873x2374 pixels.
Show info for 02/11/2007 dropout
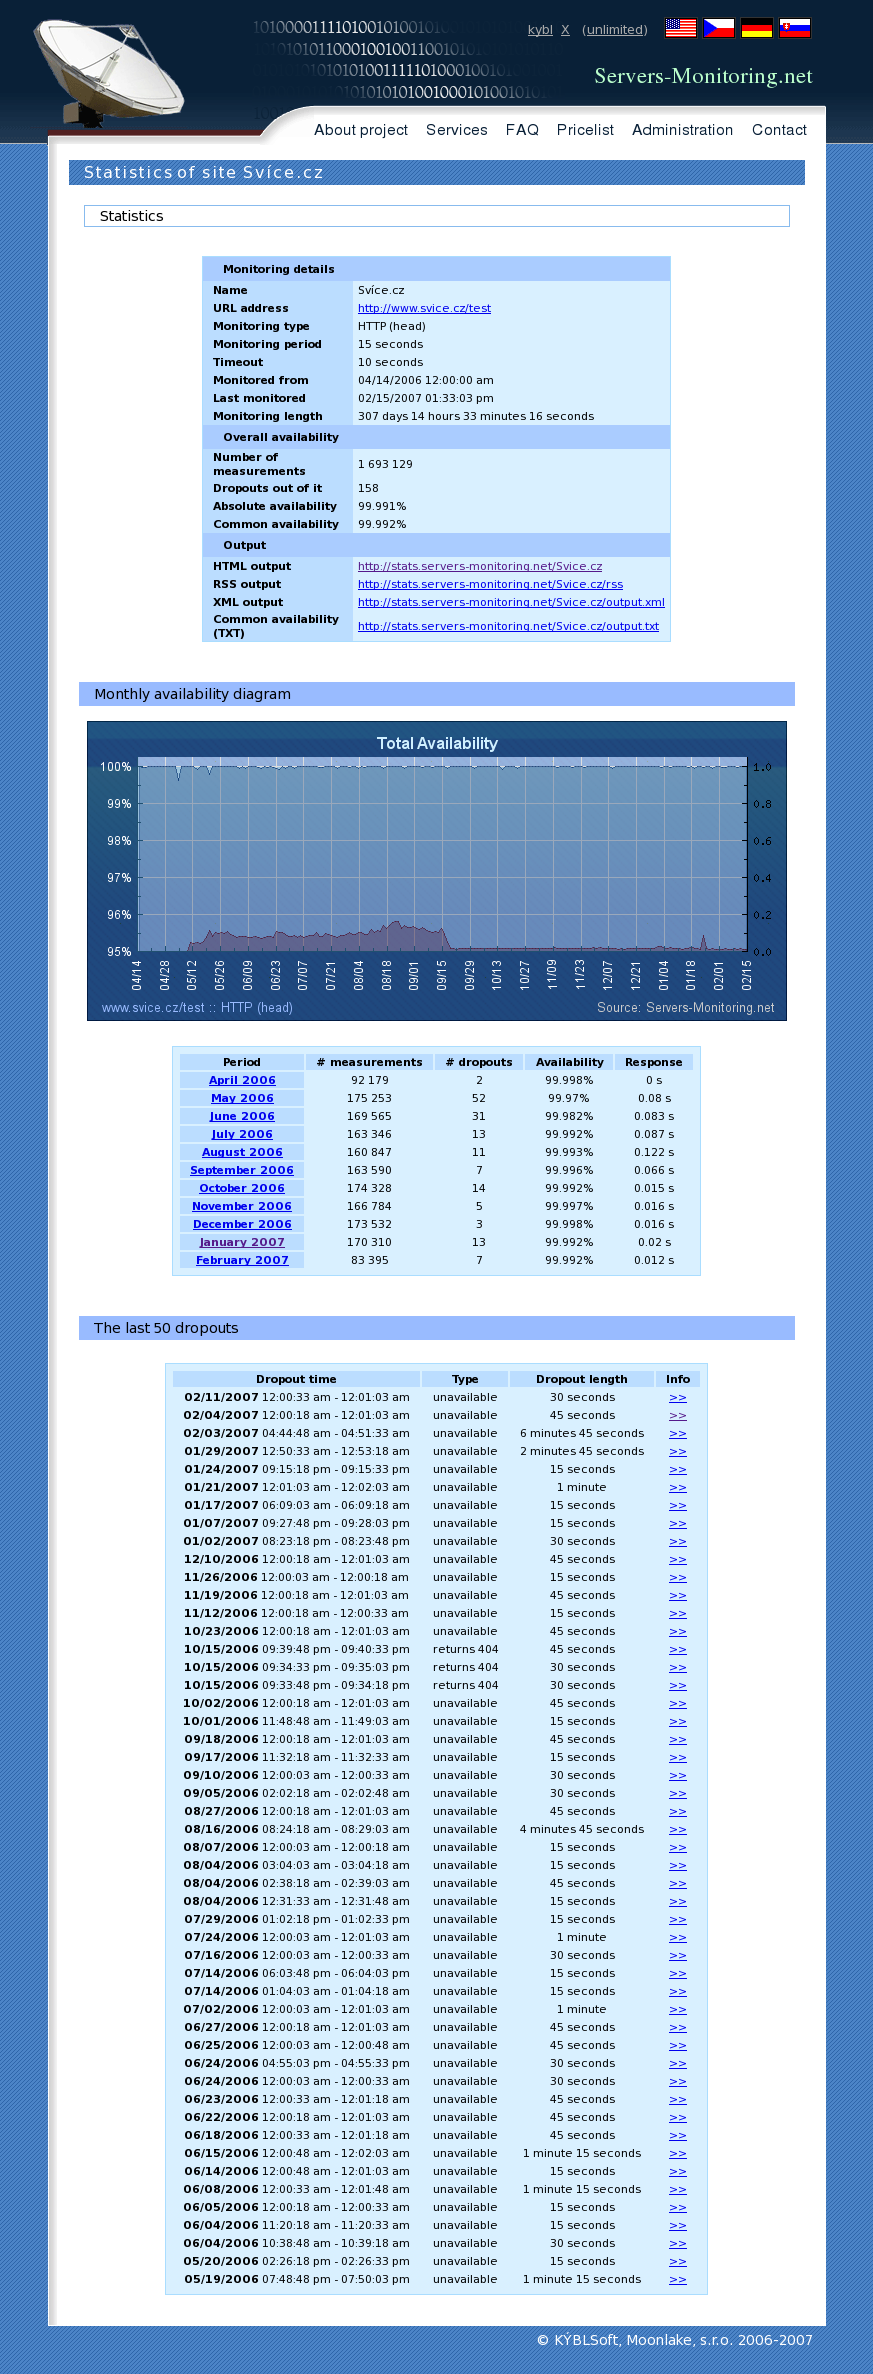tap(678, 1398)
